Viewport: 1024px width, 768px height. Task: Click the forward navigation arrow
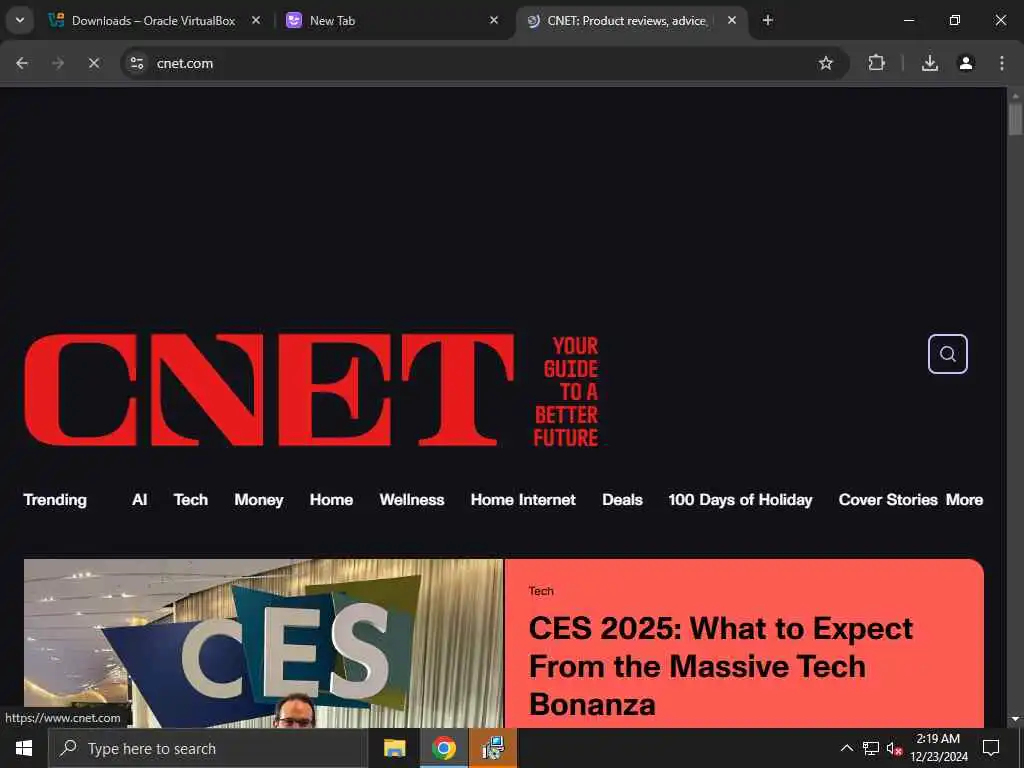[x=58, y=63]
